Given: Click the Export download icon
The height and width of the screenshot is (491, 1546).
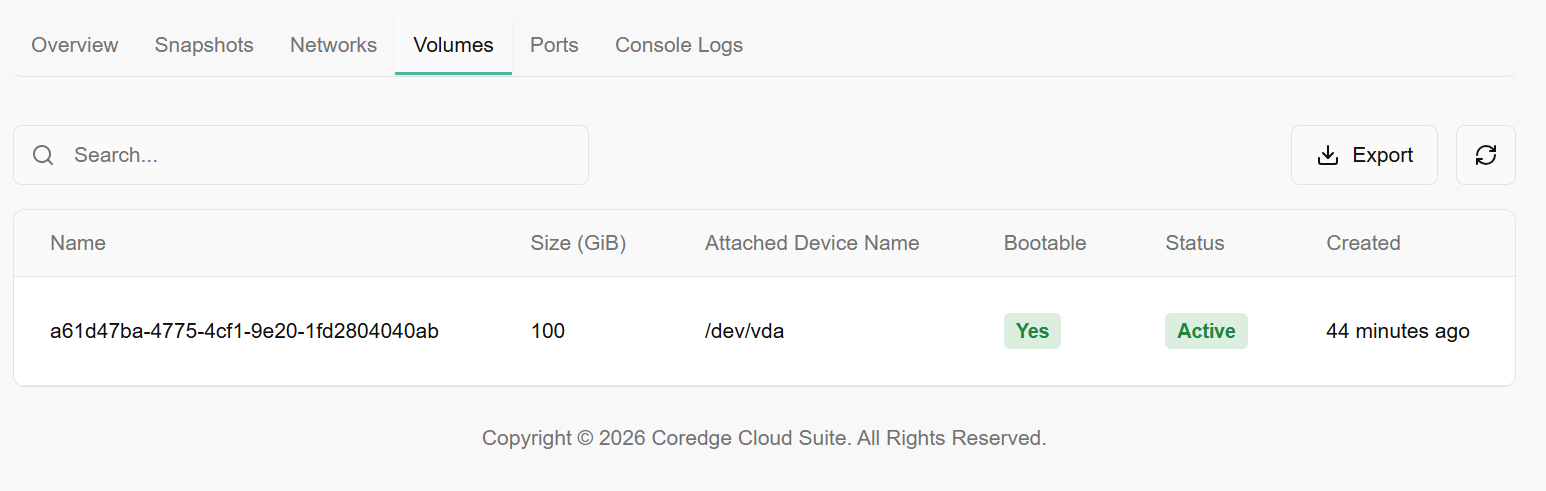Looking at the screenshot, I should coord(1328,155).
